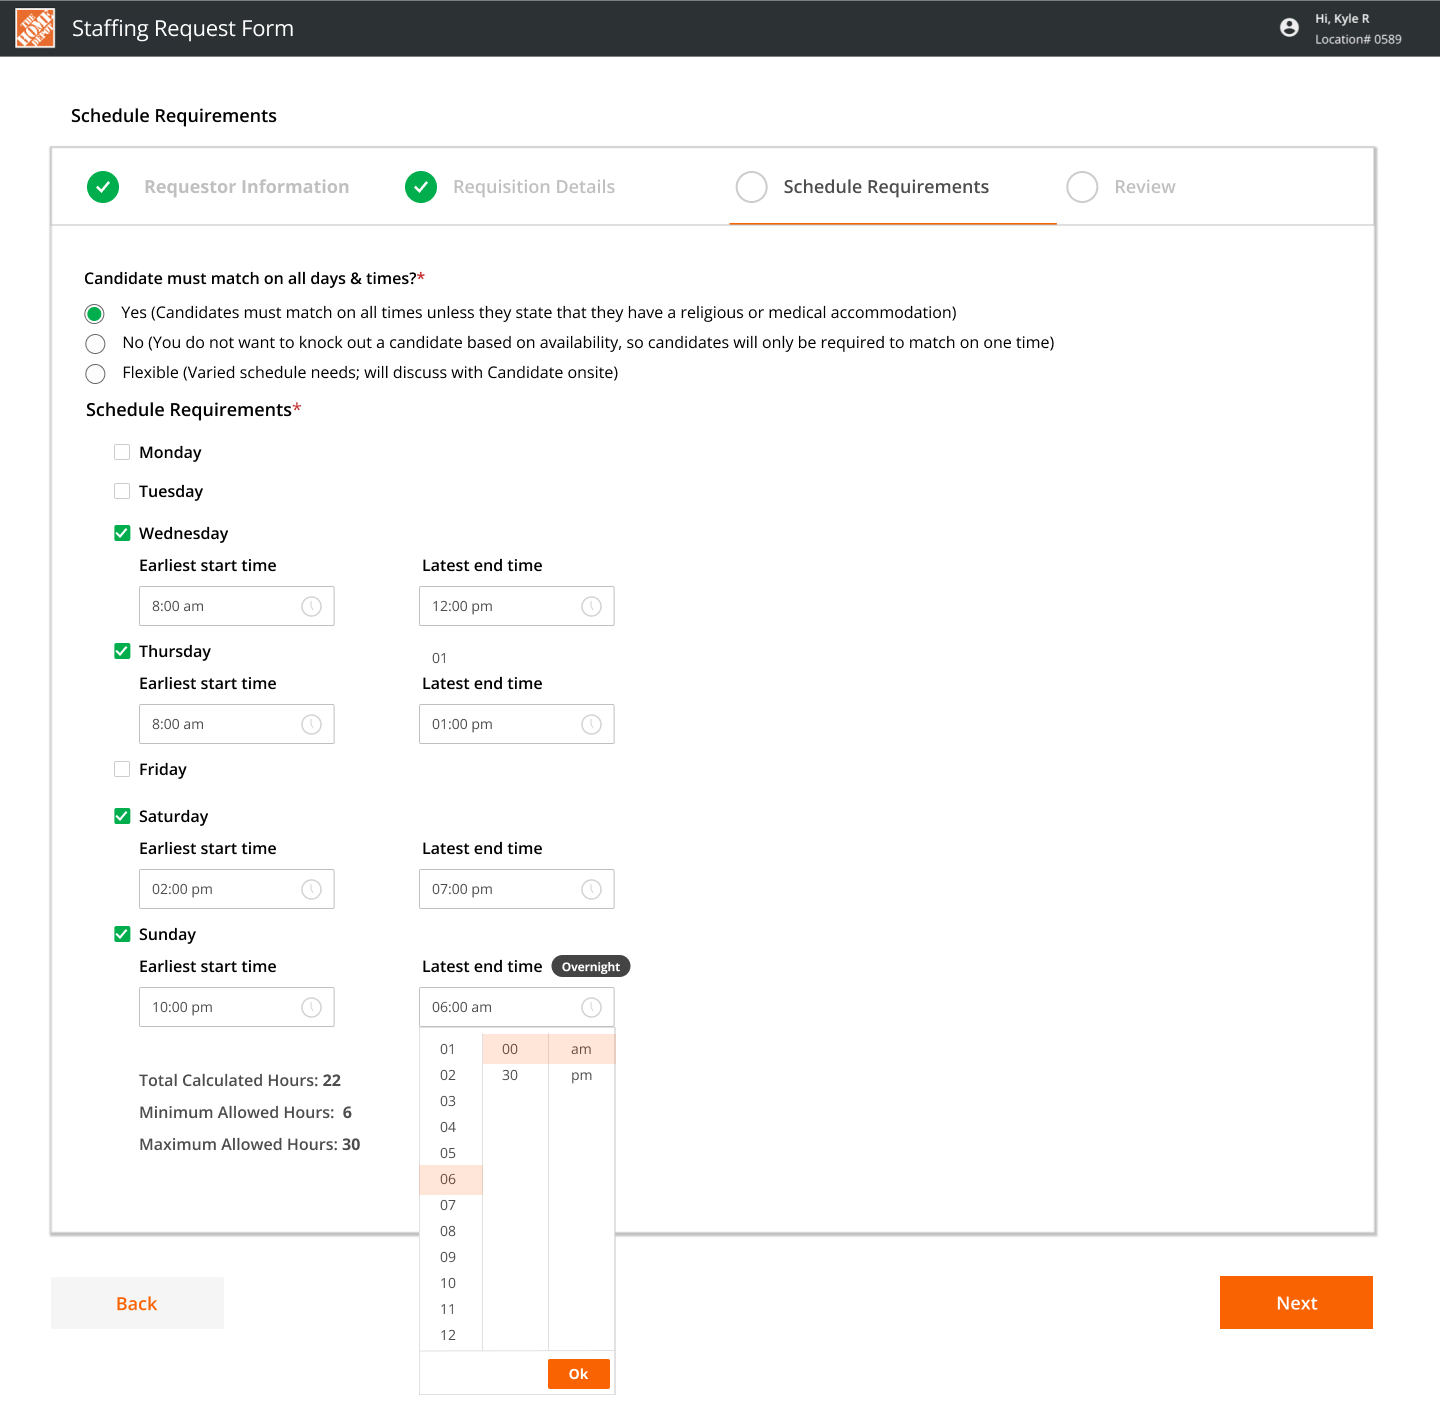Click clock icon in Sunday end time
The width and height of the screenshot is (1440, 1404).
coord(592,1007)
